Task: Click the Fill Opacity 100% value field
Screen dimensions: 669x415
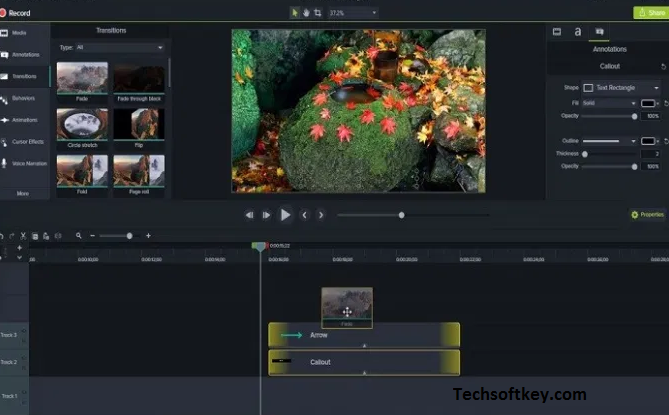Action: click(652, 116)
